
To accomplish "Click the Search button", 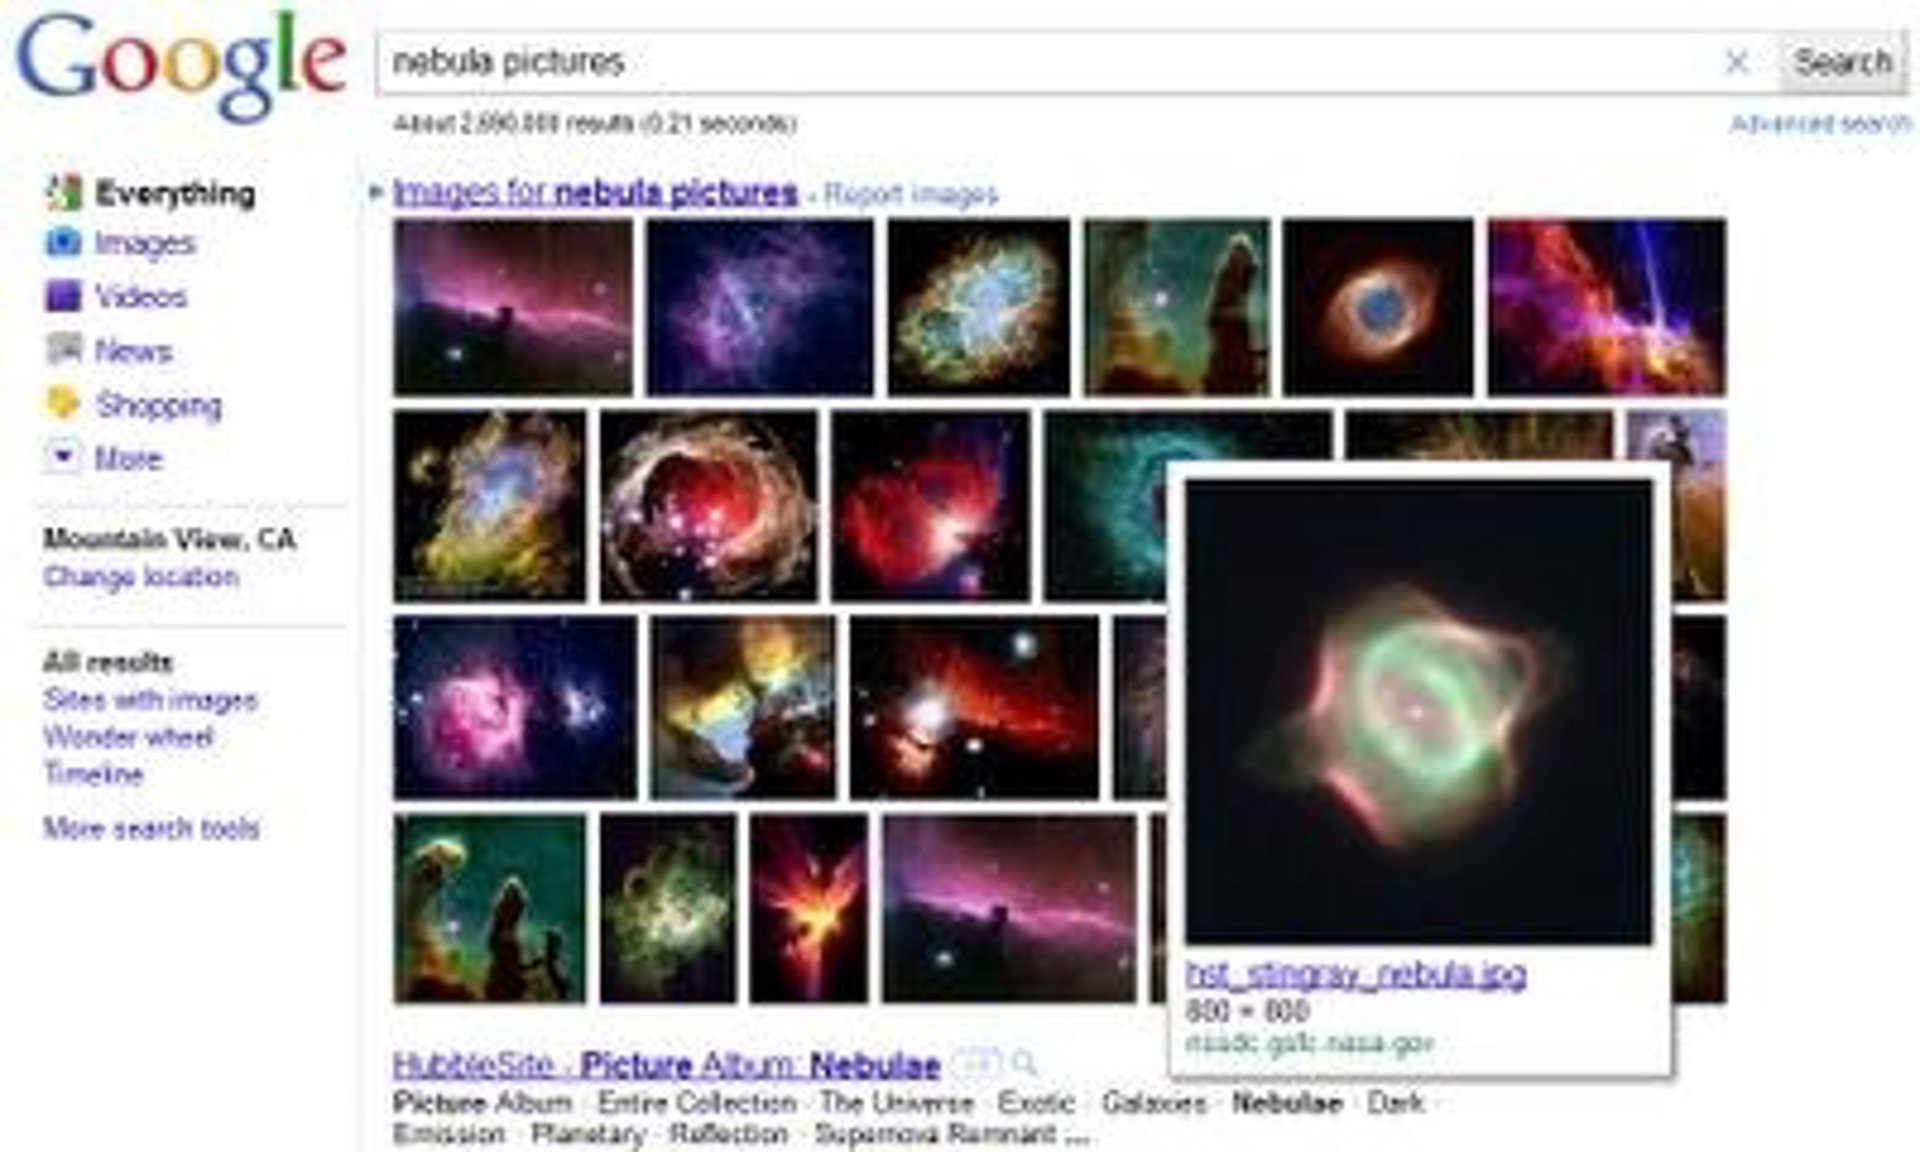I will 1843,62.
